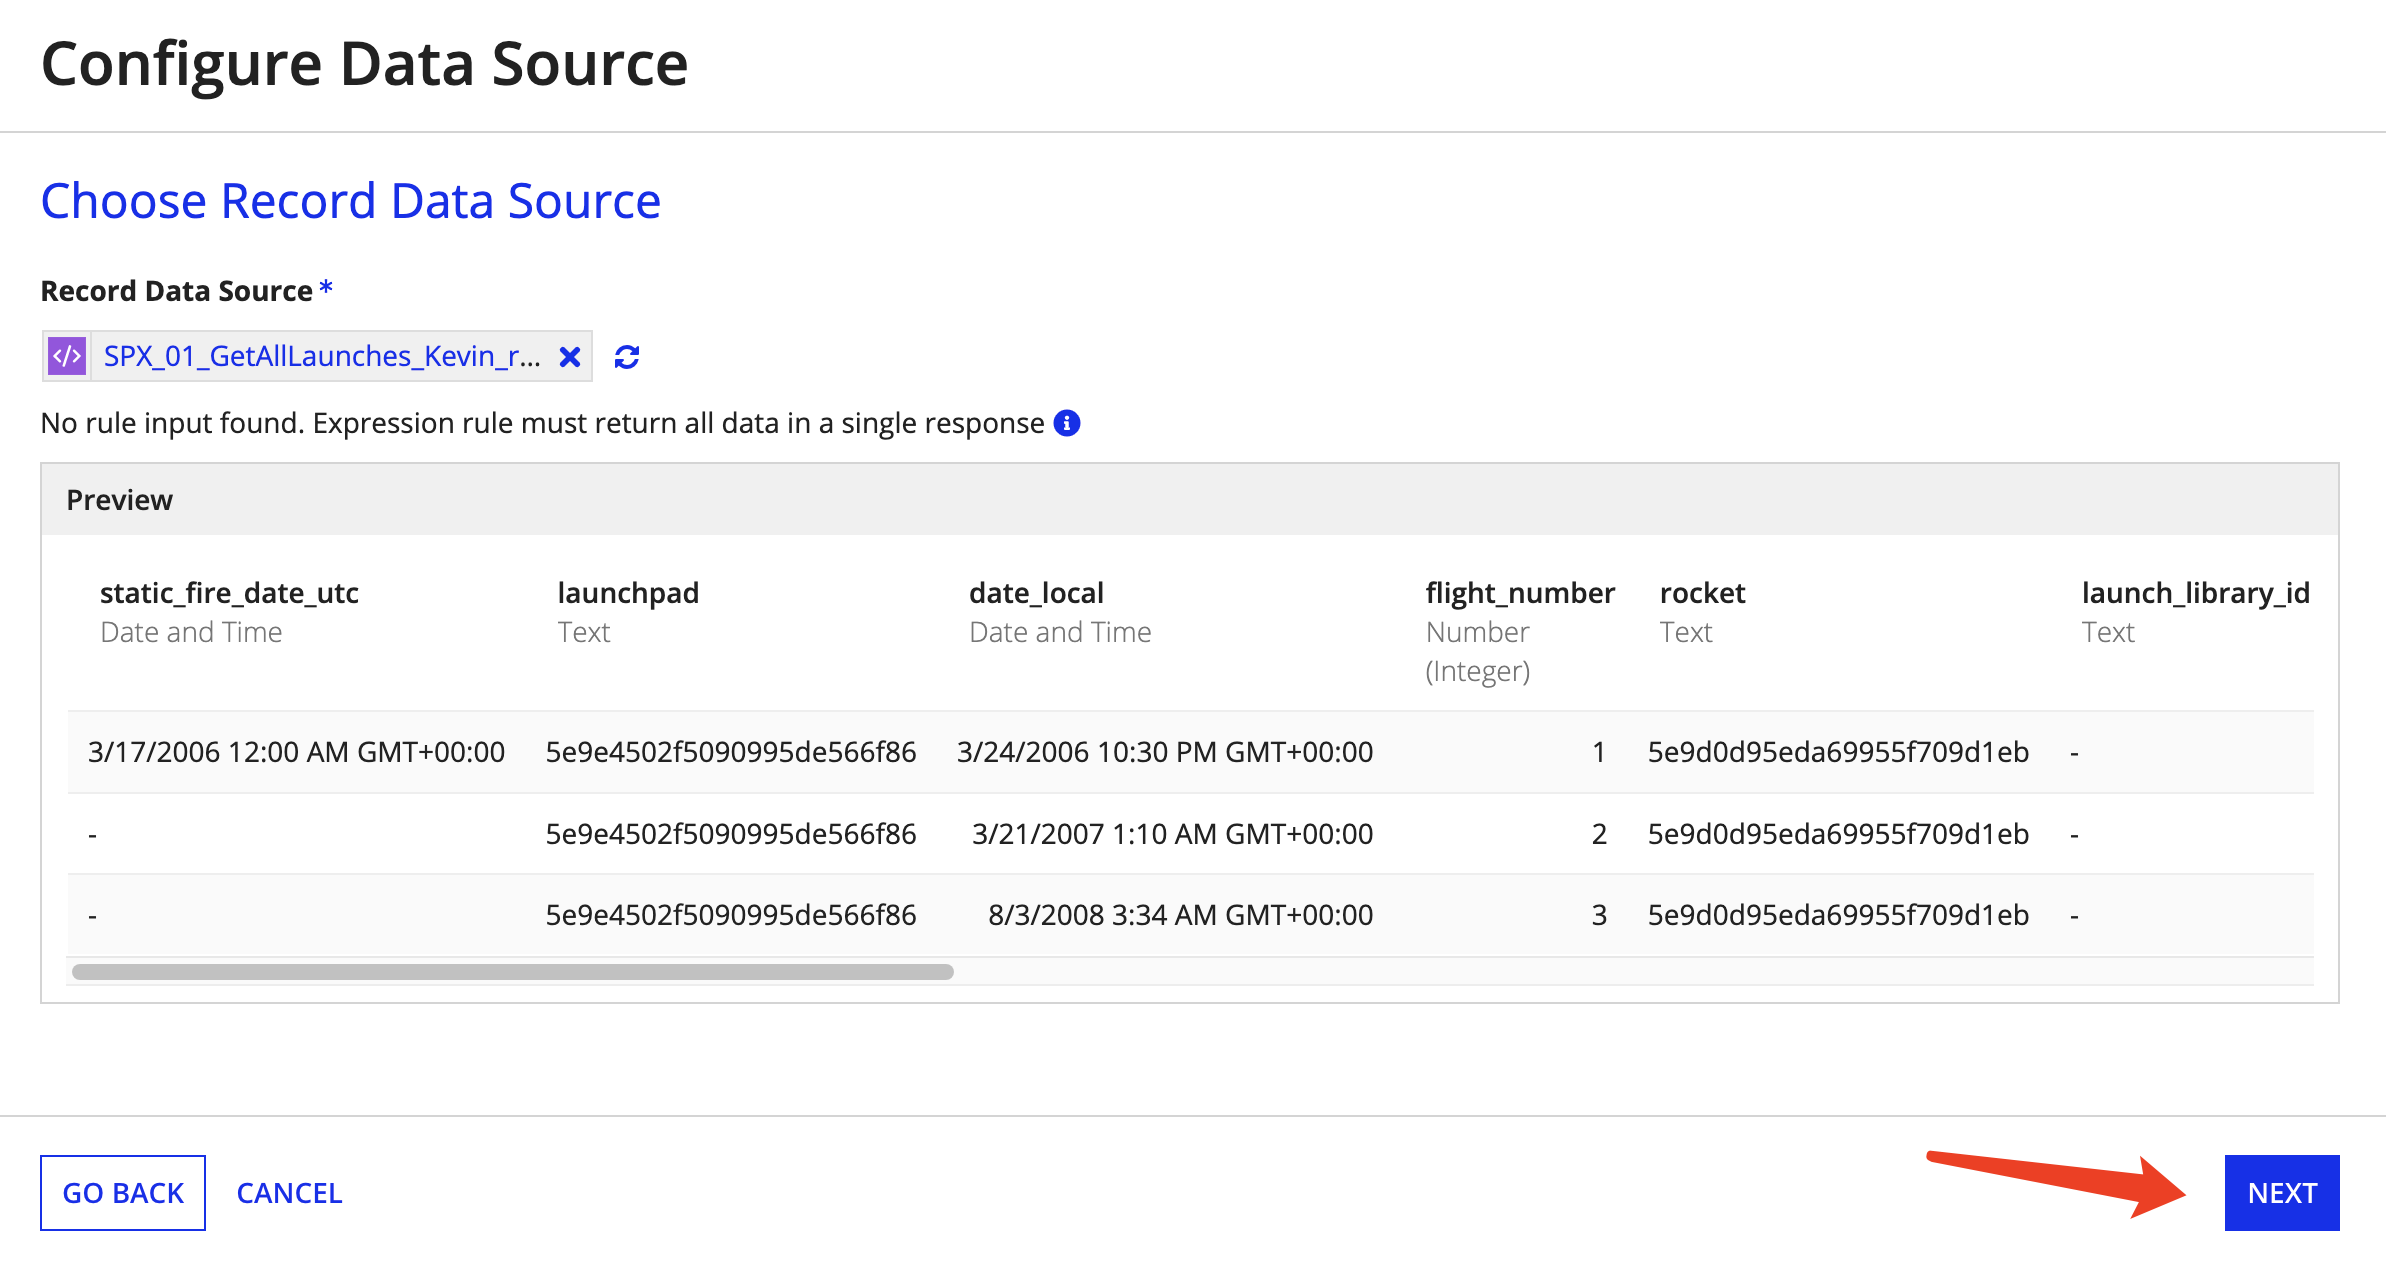
Task: Click flight number 3 cell
Action: 1599,915
